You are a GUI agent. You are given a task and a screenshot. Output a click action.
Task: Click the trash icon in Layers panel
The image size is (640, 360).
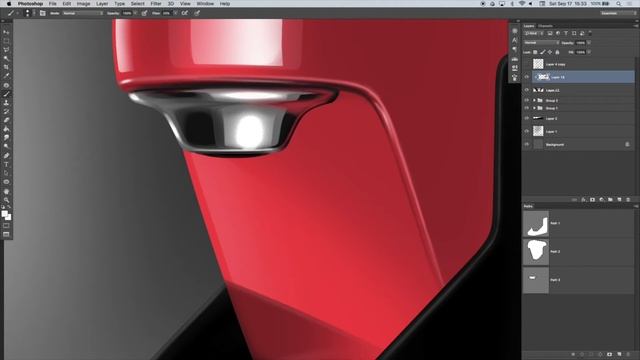(628, 200)
